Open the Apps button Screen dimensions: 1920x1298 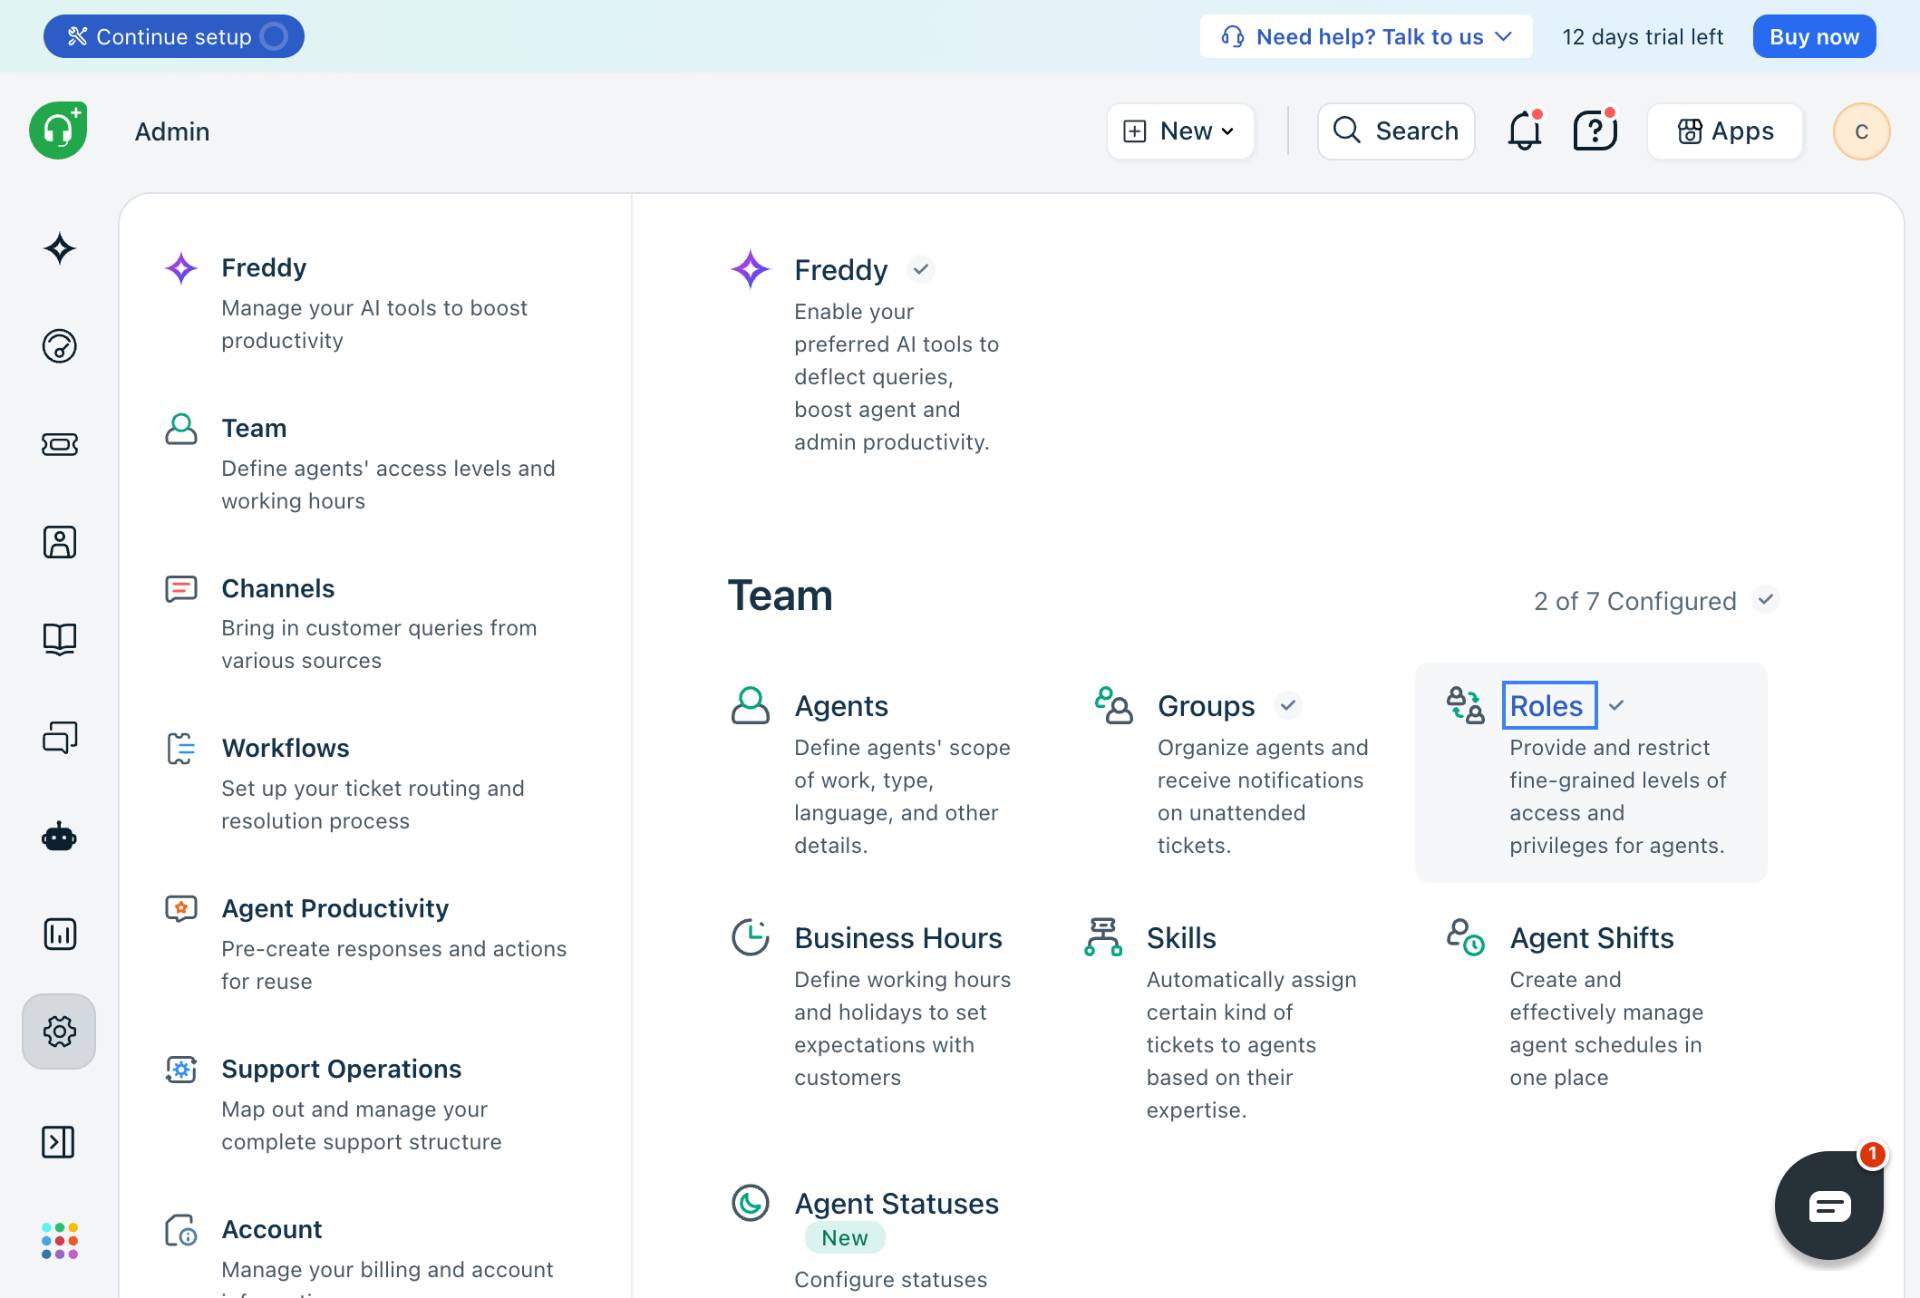coord(1725,131)
